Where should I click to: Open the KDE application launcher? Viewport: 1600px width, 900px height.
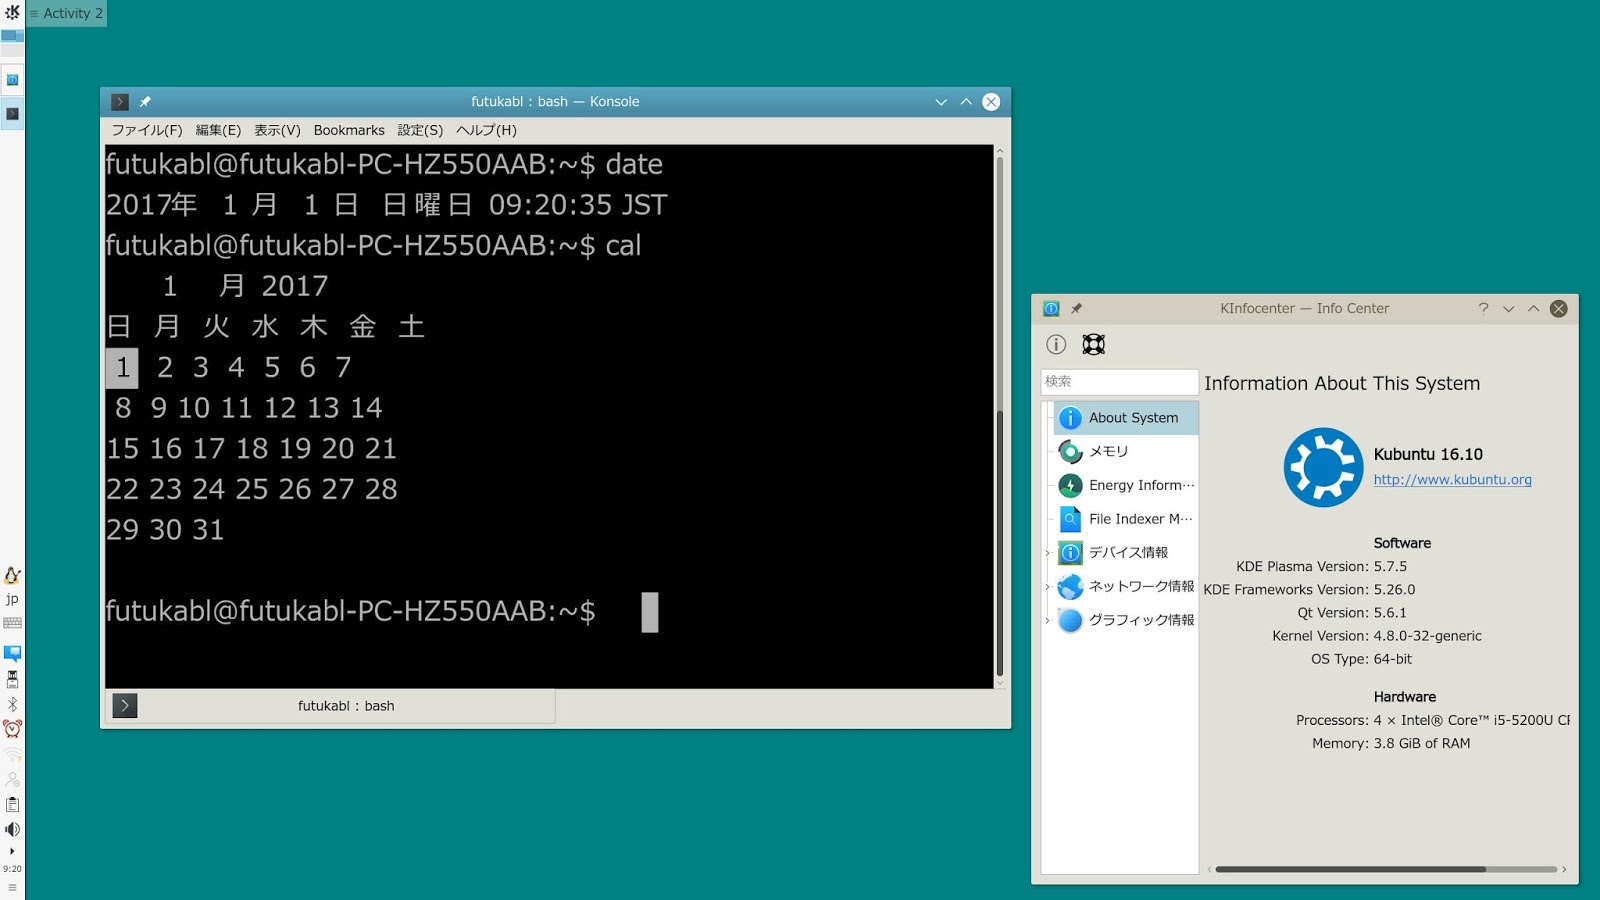click(12, 12)
